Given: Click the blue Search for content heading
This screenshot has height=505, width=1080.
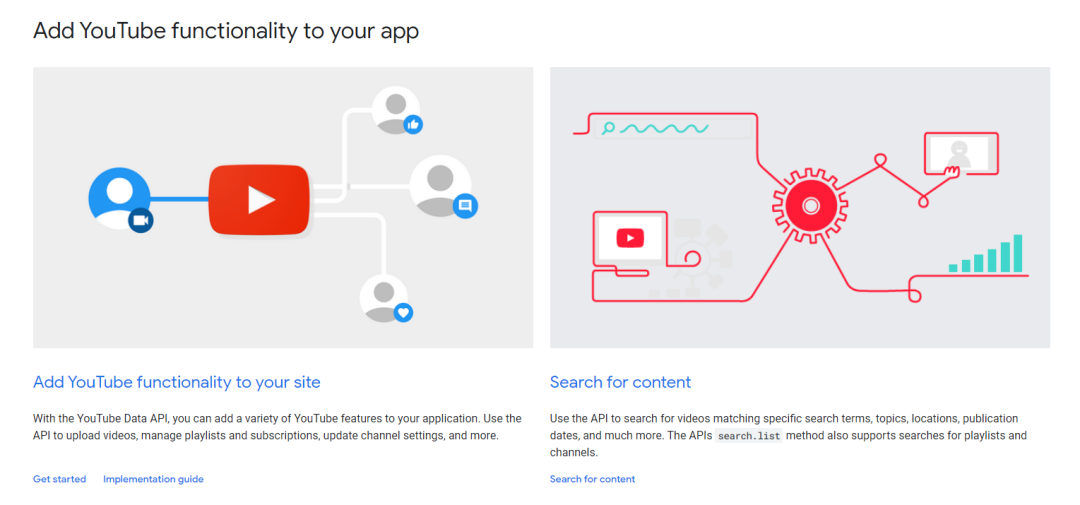Looking at the screenshot, I should (620, 382).
